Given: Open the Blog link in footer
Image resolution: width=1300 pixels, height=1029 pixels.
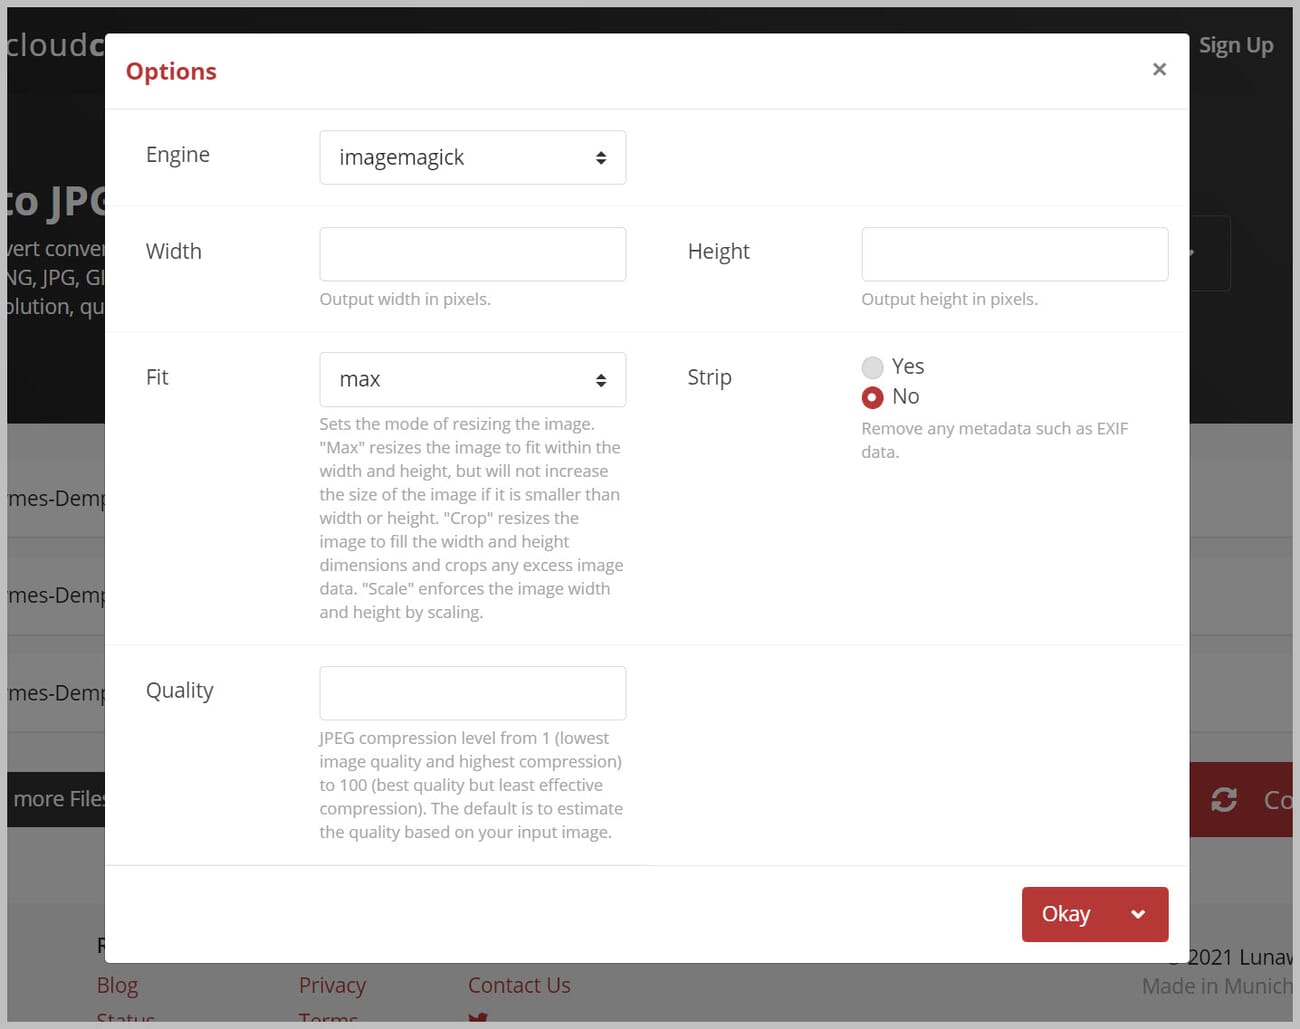Looking at the screenshot, I should tap(117, 985).
